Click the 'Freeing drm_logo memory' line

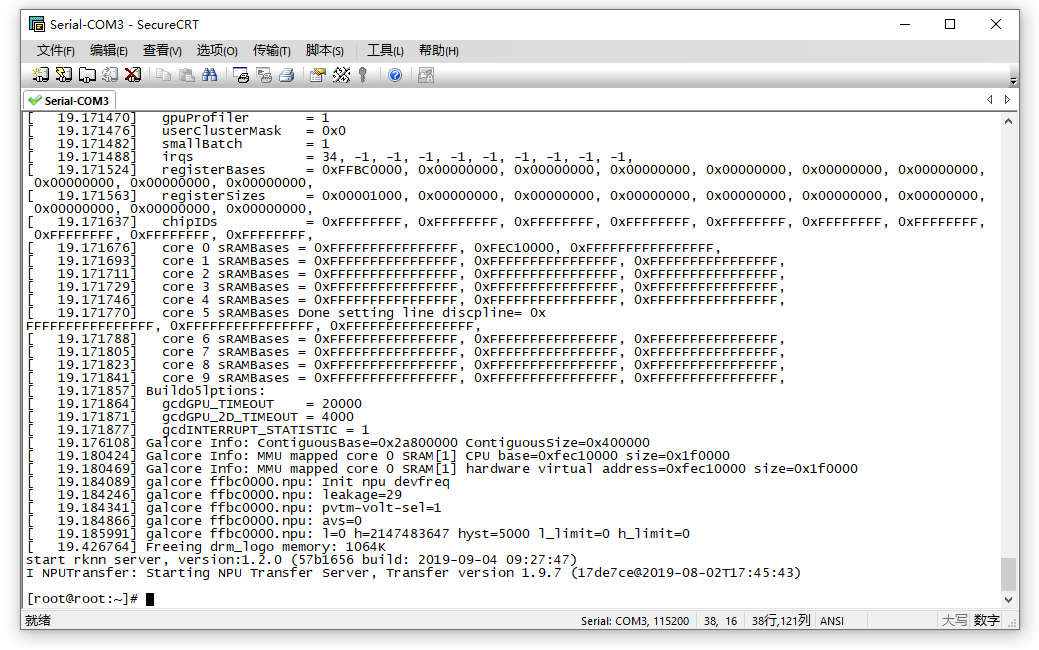207,547
